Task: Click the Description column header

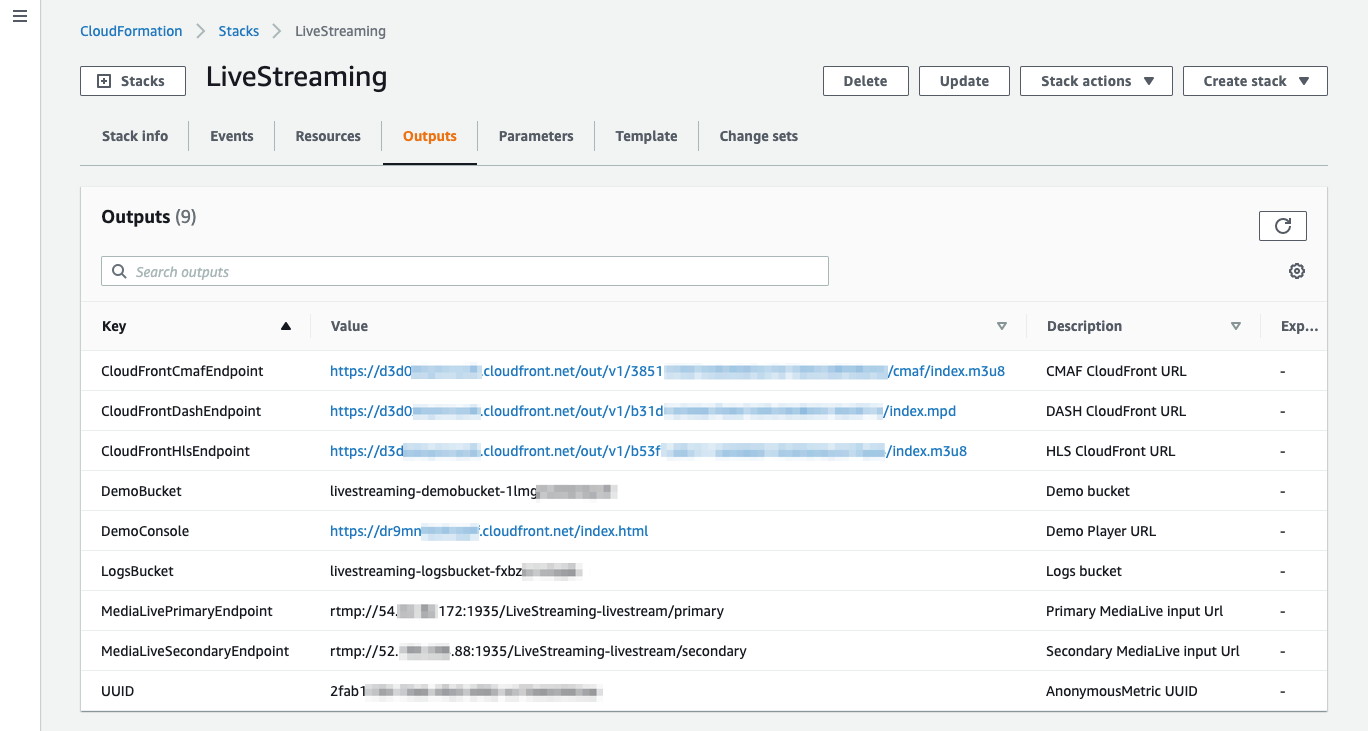Action: [x=1084, y=326]
